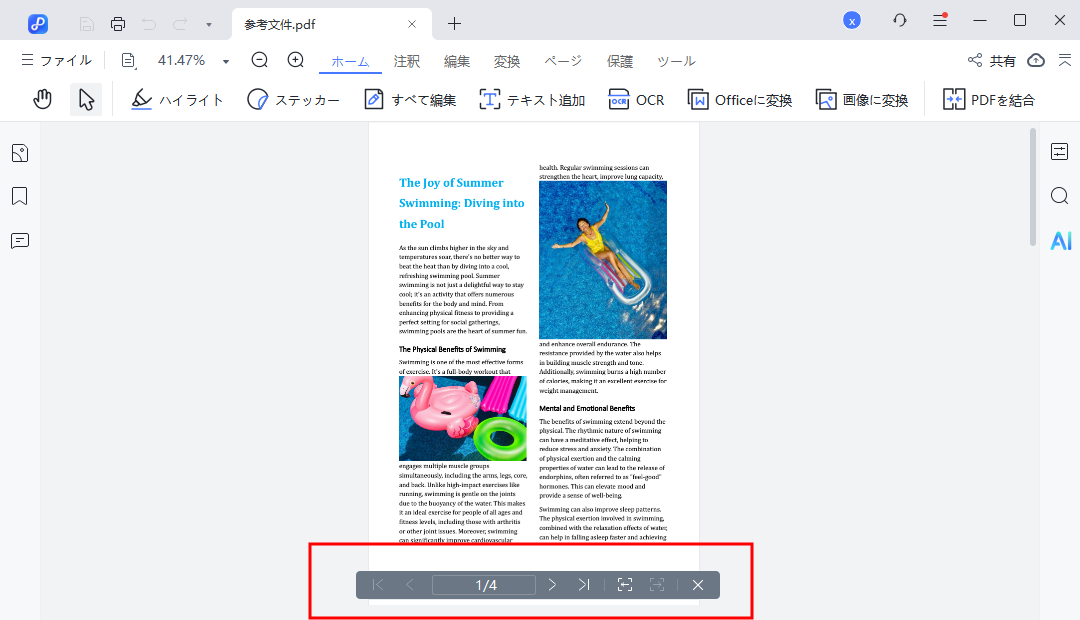Viewport: 1080px width, 620px height.
Task: Open the AI assistant panel
Action: point(1060,241)
